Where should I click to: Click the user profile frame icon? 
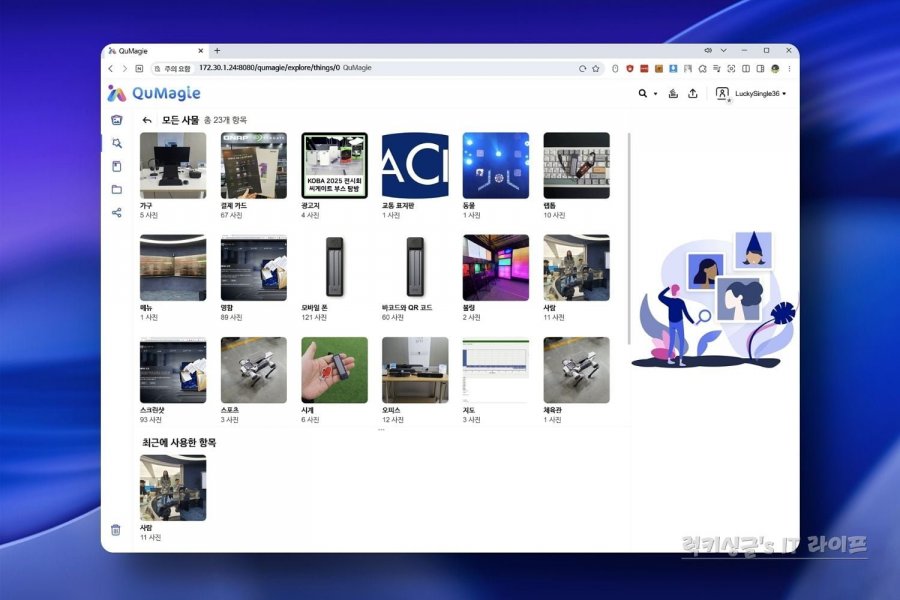(x=722, y=94)
